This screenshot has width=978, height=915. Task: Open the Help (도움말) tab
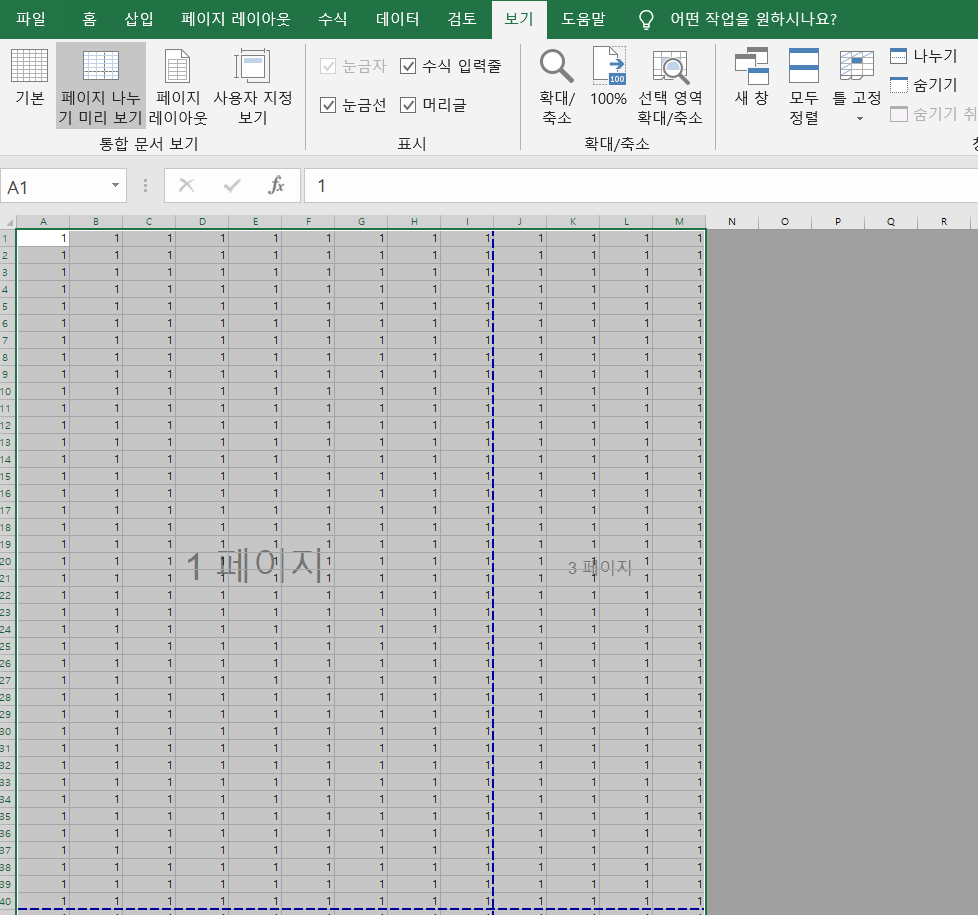[x=583, y=19]
